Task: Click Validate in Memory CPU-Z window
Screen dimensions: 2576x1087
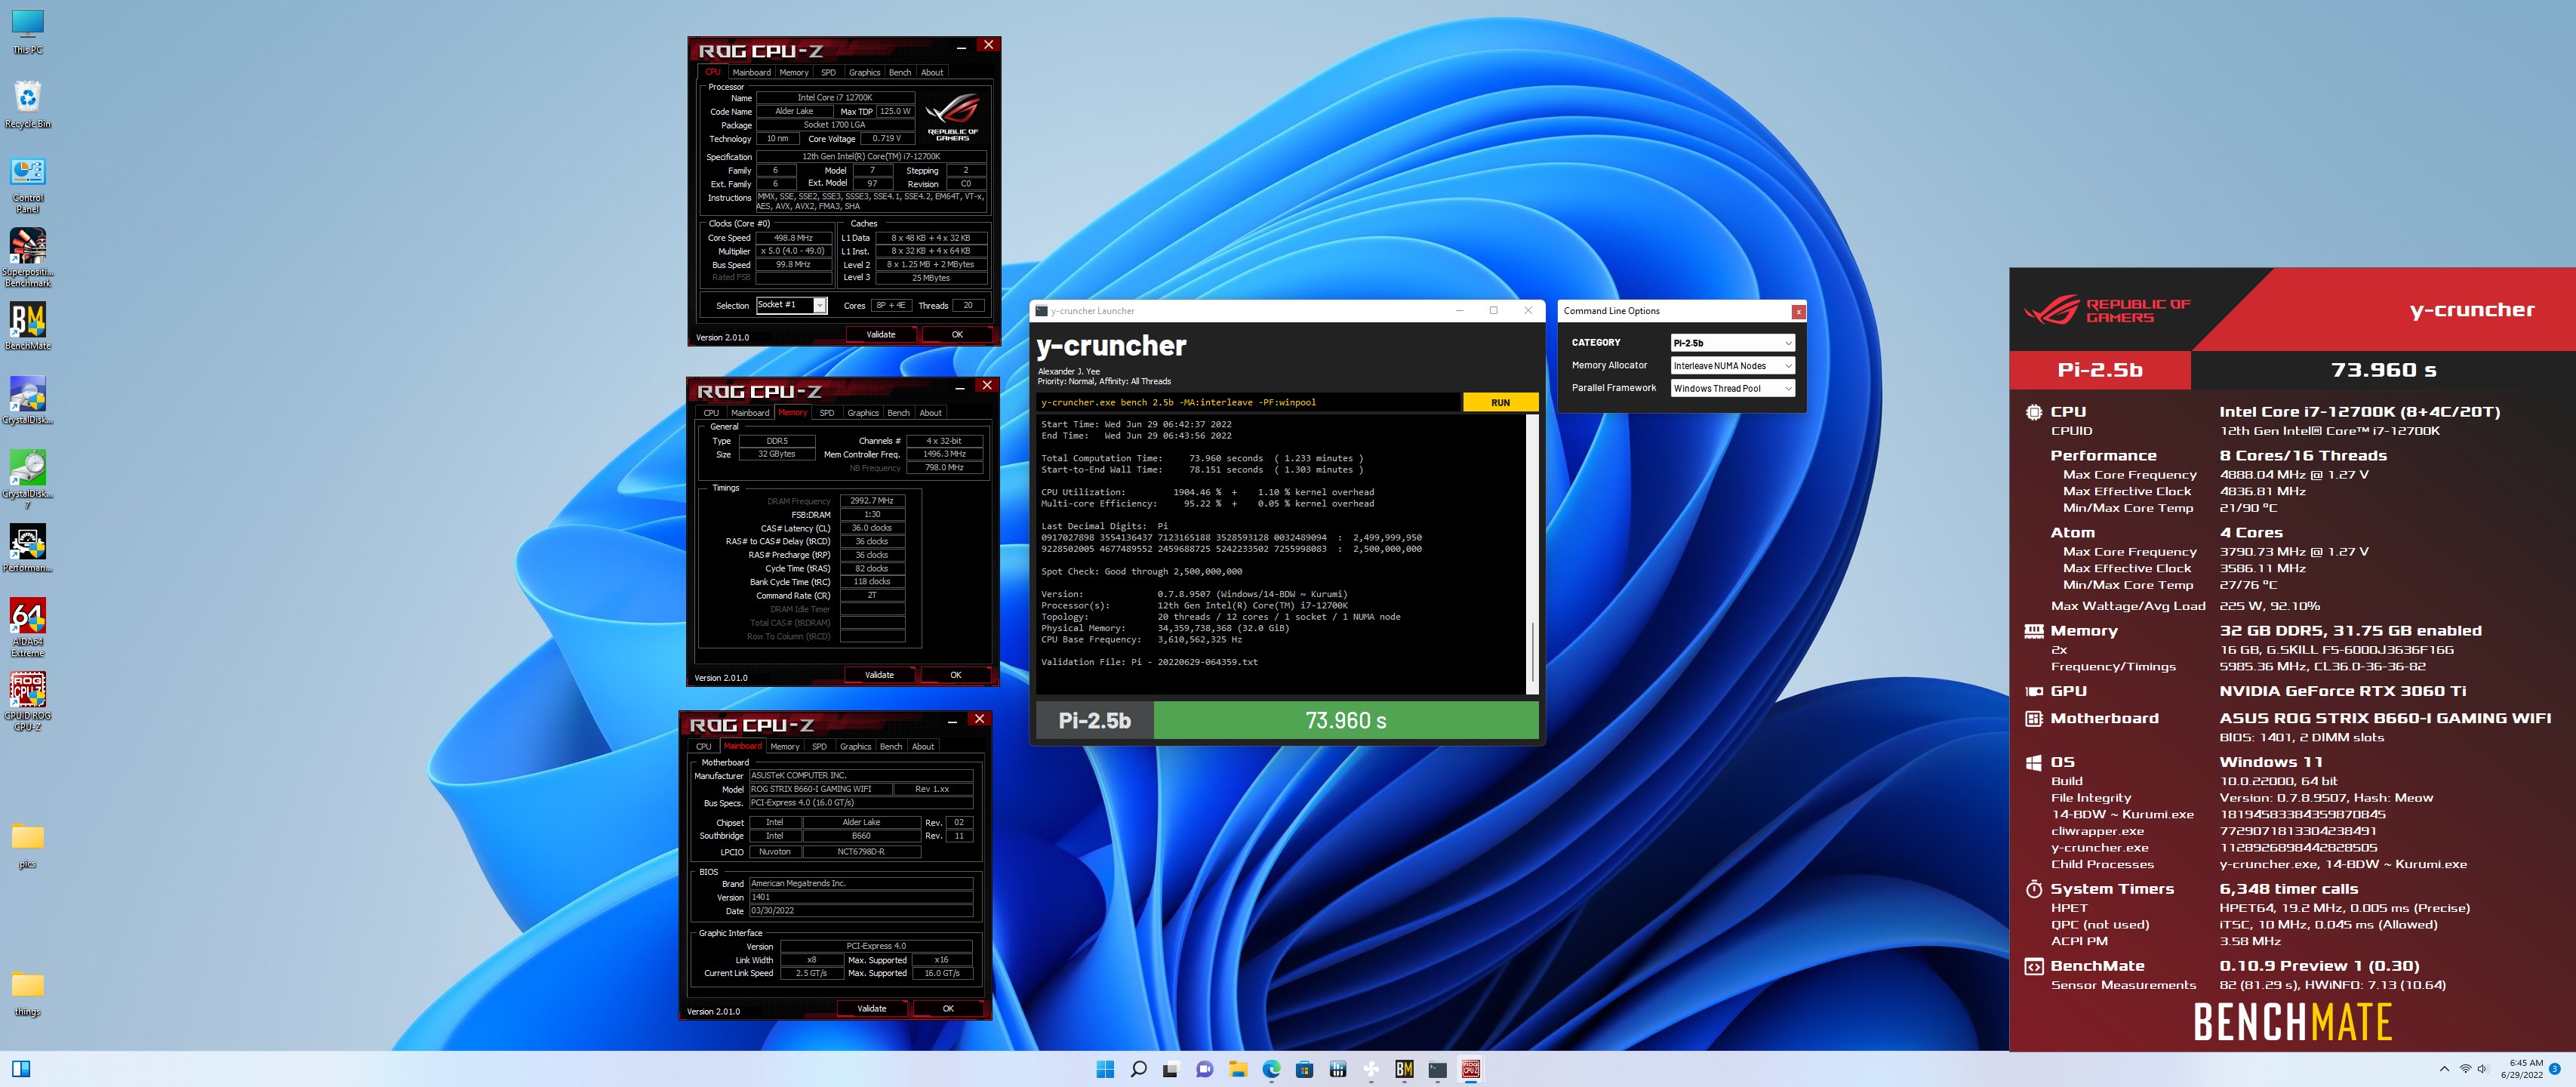Action: [x=879, y=675]
